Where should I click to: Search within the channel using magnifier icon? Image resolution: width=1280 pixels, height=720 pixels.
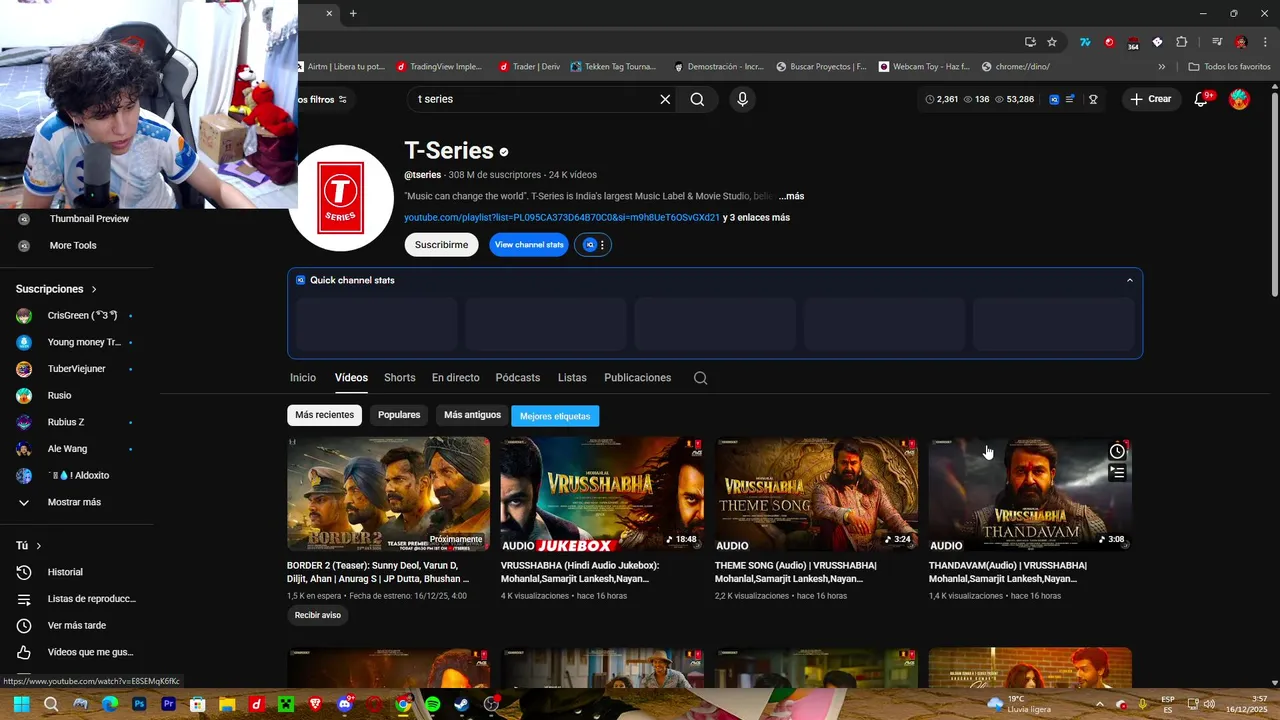pyautogui.click(x=700, y=378)
